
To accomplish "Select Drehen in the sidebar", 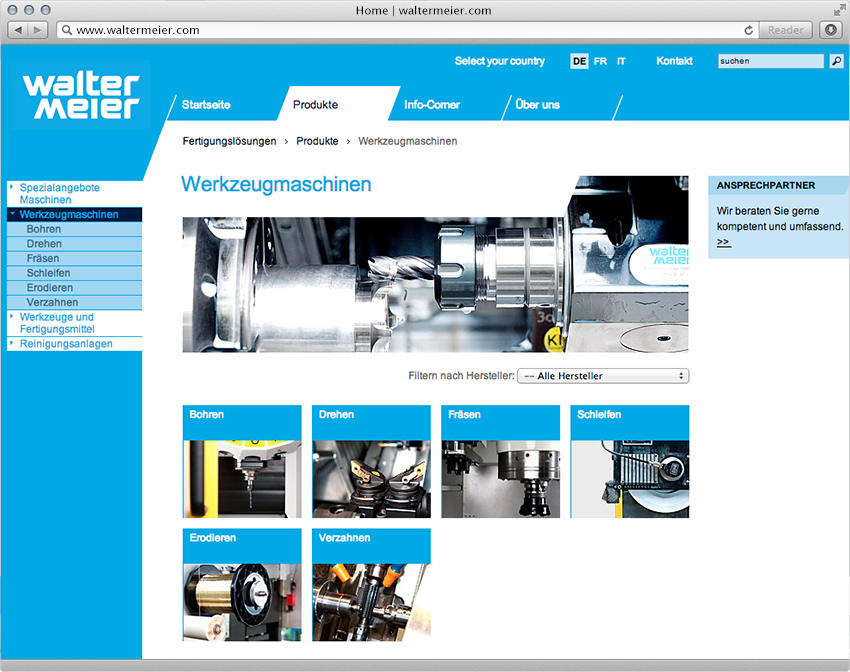I will [74, 244].
